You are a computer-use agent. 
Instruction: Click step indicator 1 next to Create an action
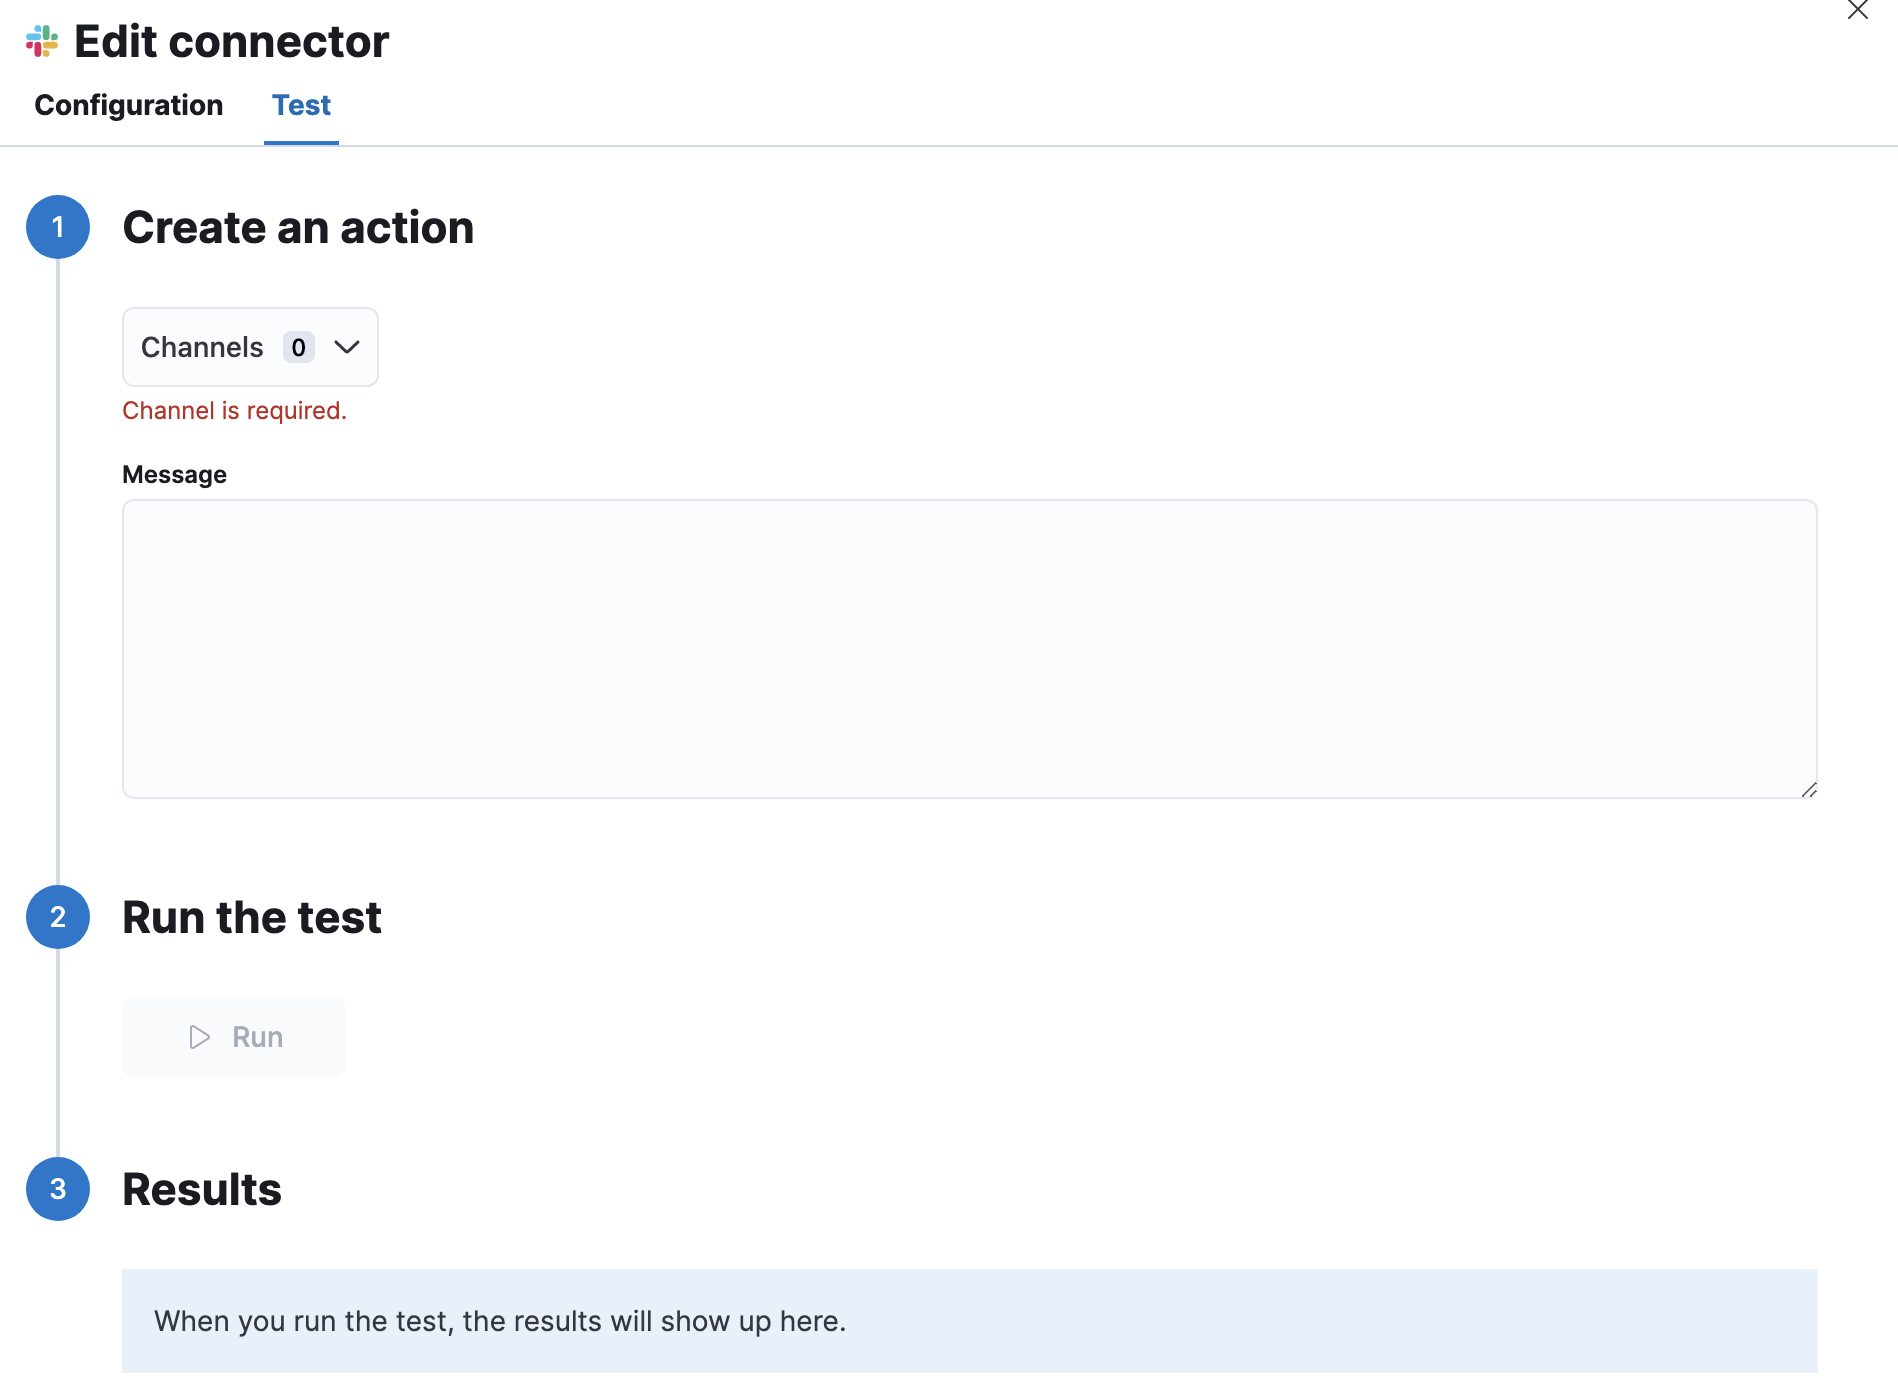tap(57, 227)
